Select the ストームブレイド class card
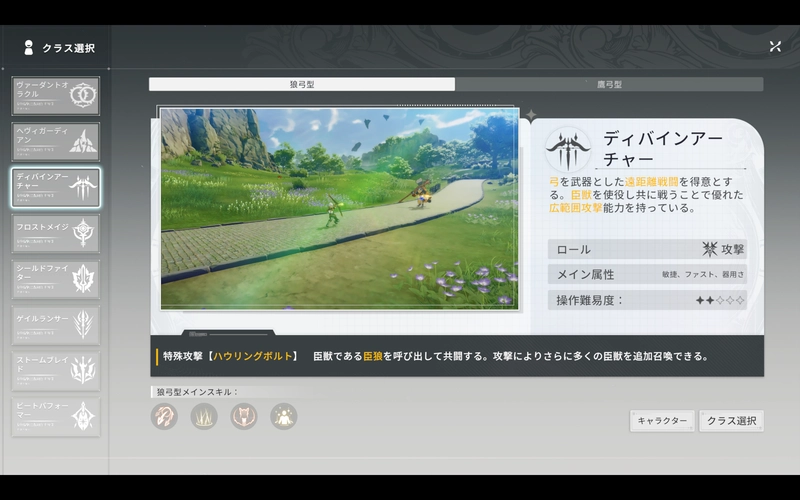The image size is (800, 500). point(56,371)
